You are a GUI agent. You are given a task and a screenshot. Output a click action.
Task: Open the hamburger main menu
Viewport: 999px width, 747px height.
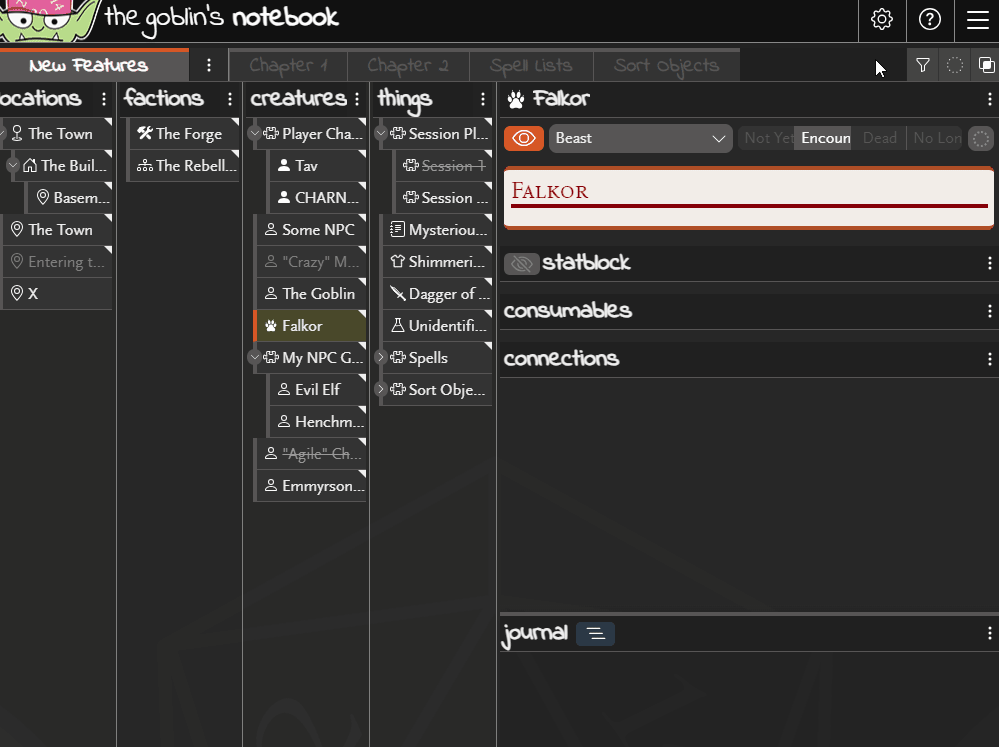[x=977, y=20]
